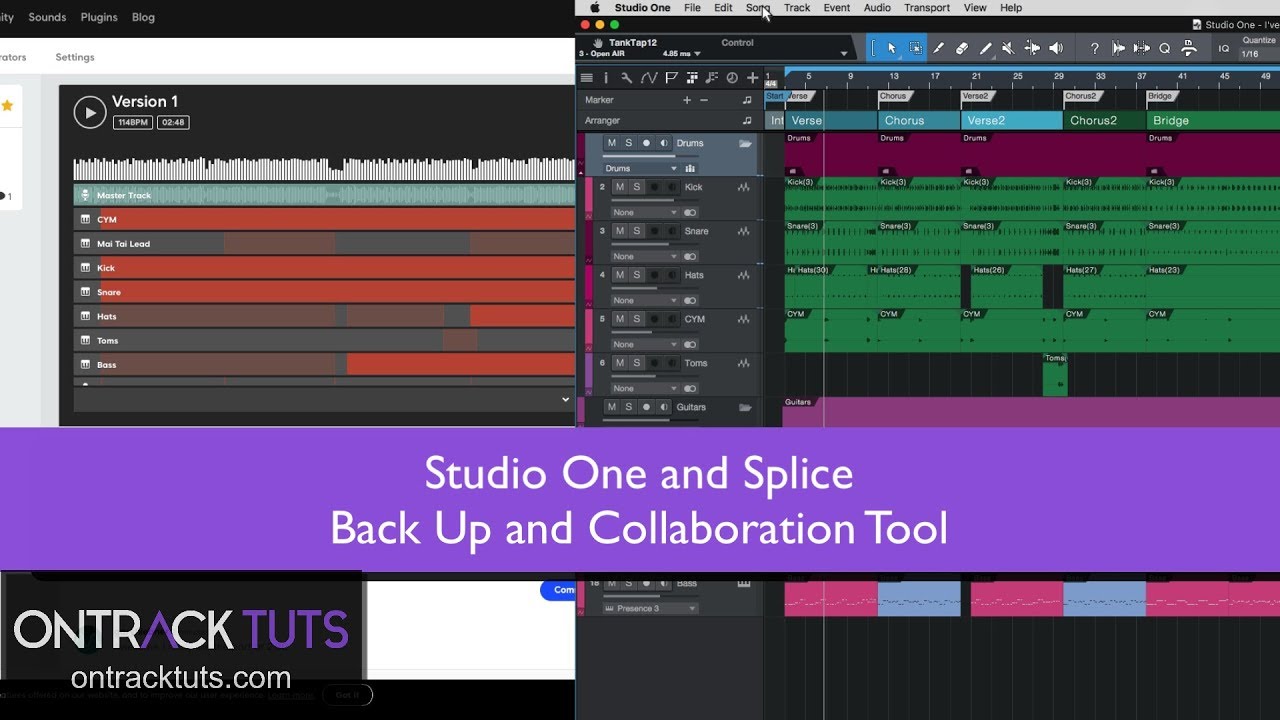
Task: Solo the Guitars folder track
Action: pyautogui.click(x=628, y=407)
